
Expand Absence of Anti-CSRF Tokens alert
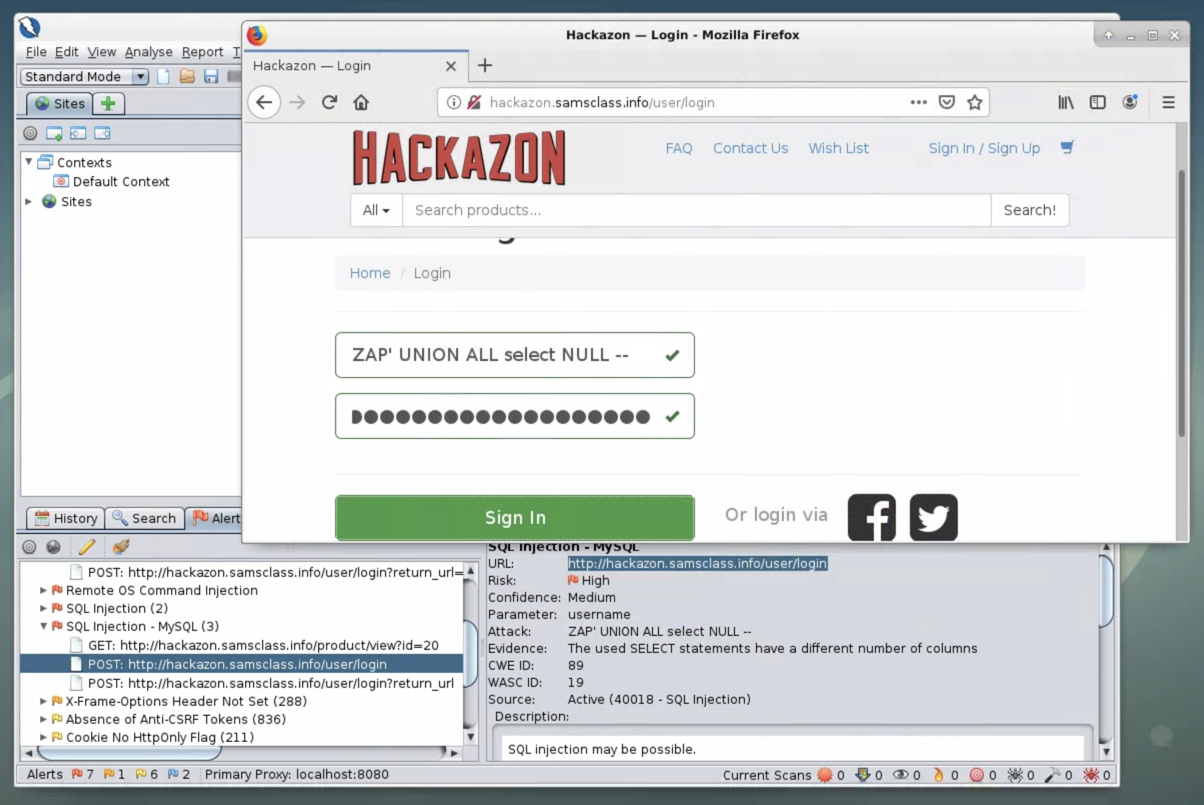(x=43, y=719)
